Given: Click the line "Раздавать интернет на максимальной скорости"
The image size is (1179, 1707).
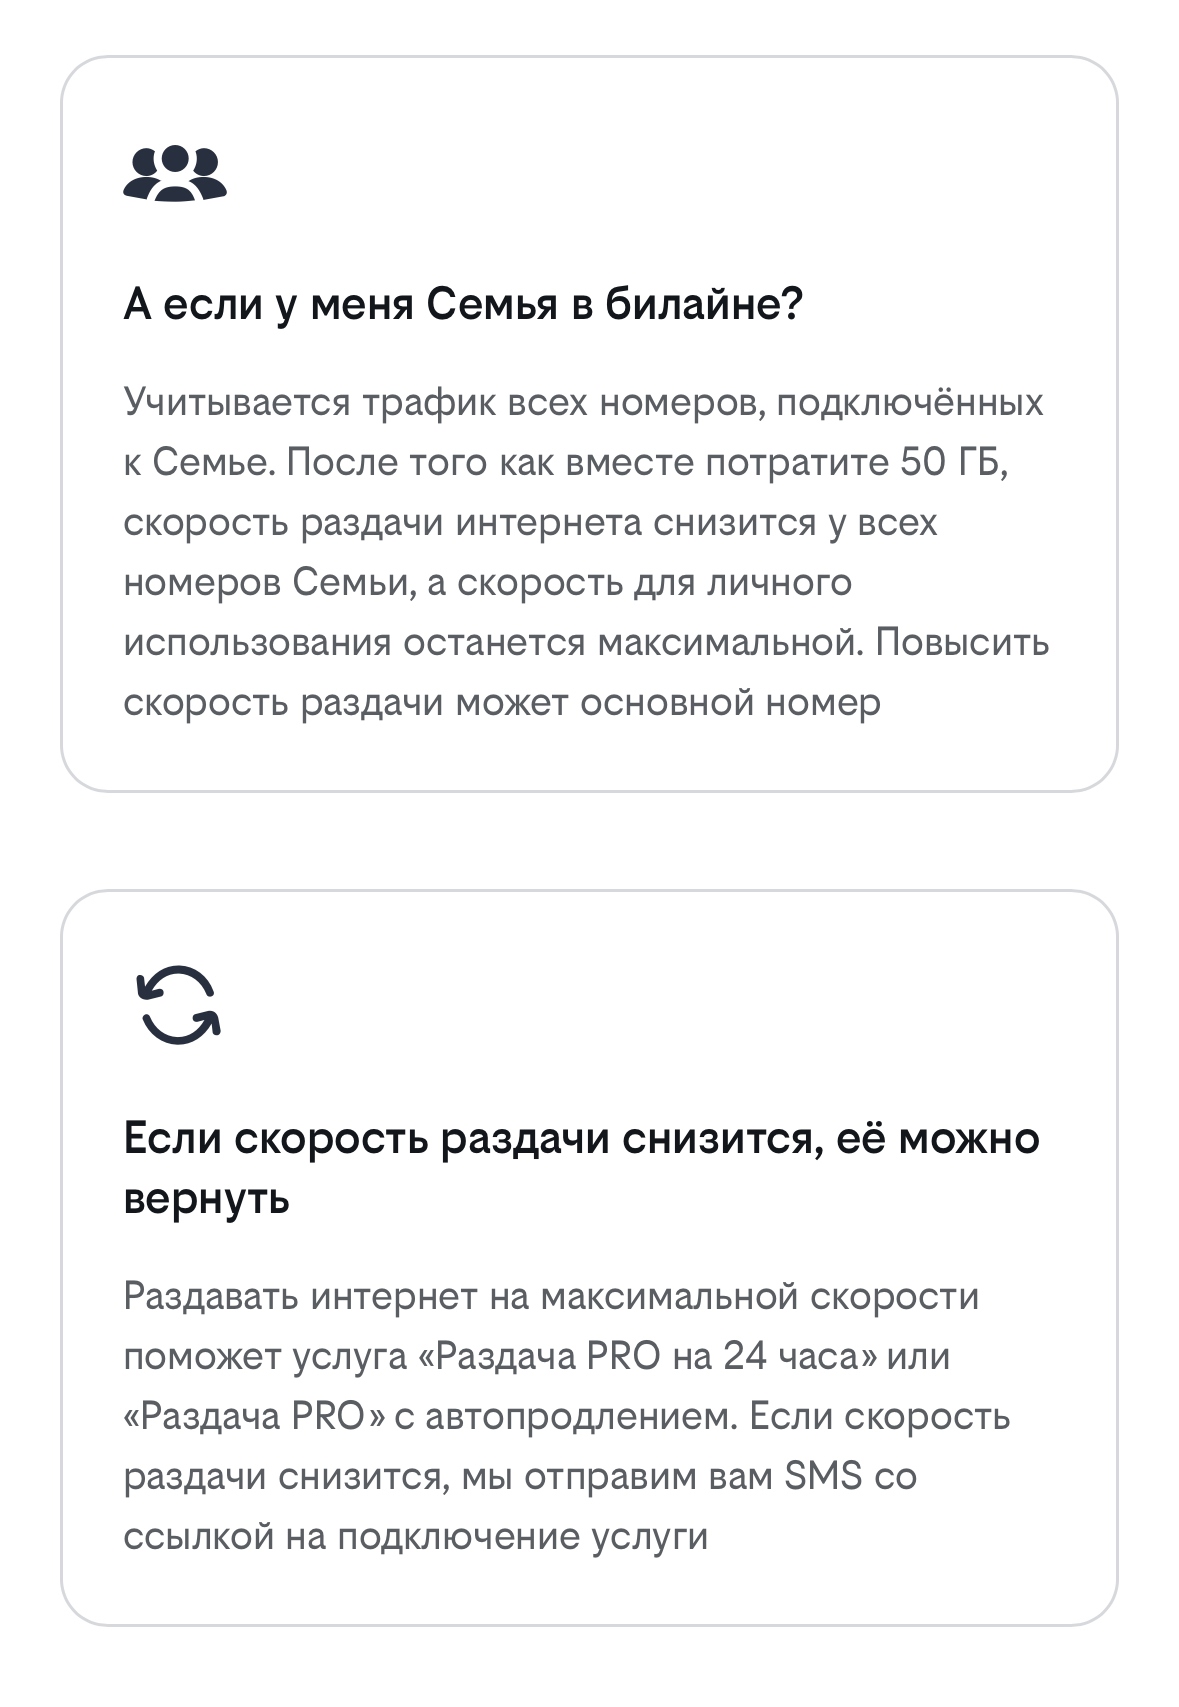Looking at the screenshot, I should point(551,1296).
